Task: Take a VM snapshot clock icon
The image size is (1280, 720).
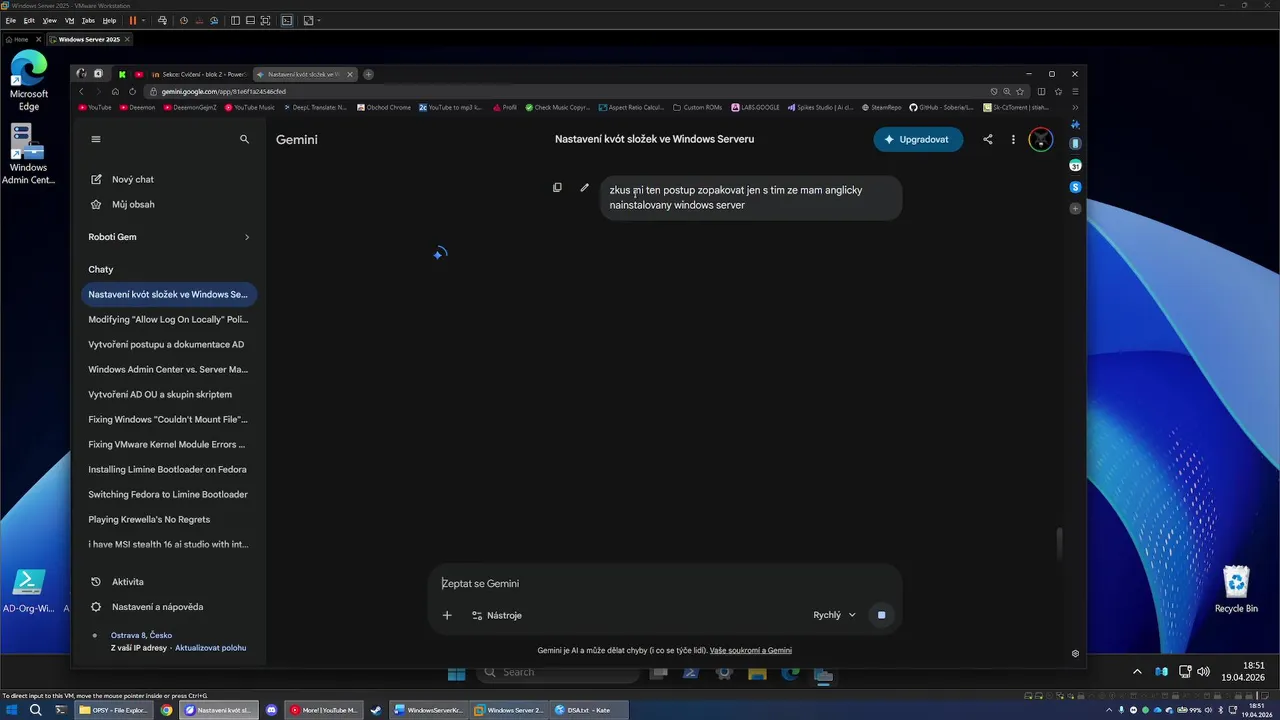Action: coord(184,20)
